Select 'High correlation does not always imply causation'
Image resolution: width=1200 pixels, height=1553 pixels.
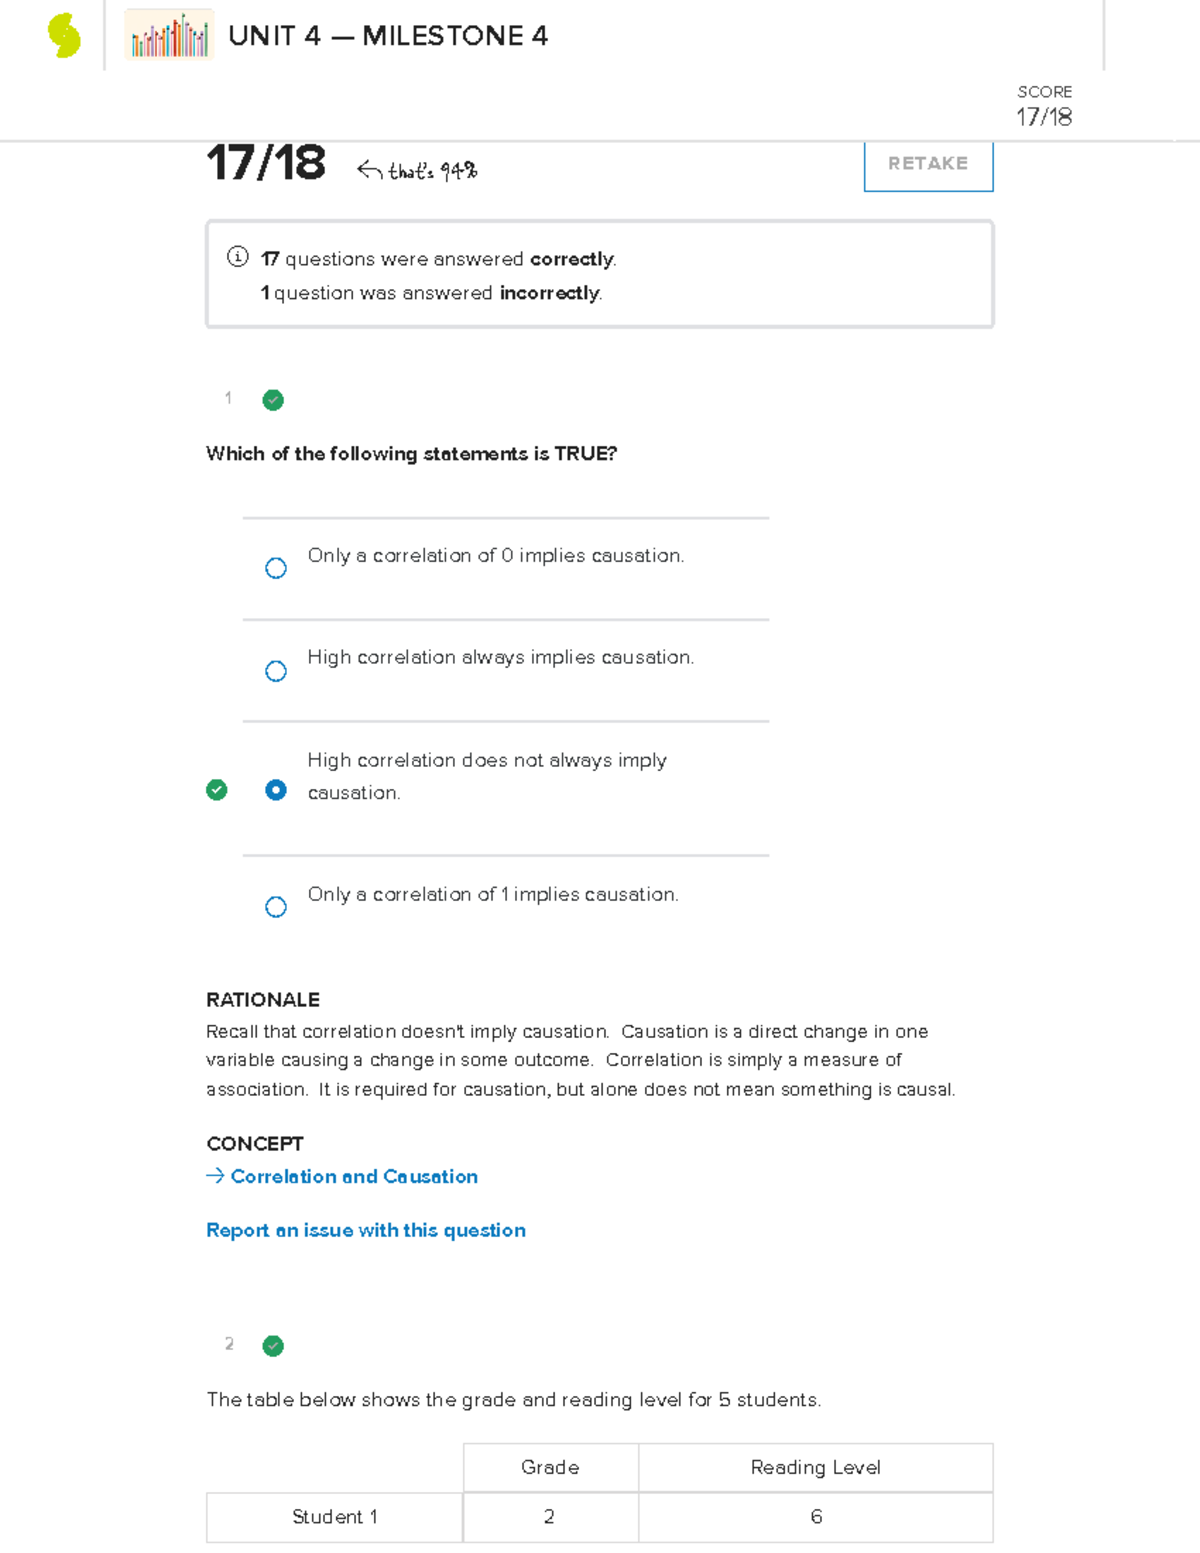[x=276, y=790]
